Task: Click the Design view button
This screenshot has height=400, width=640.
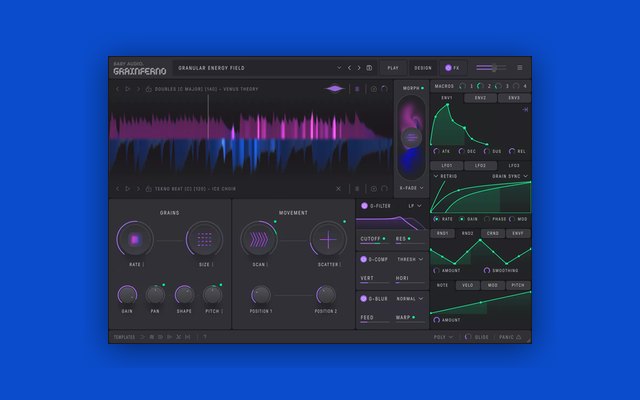Action: (423, 68)
